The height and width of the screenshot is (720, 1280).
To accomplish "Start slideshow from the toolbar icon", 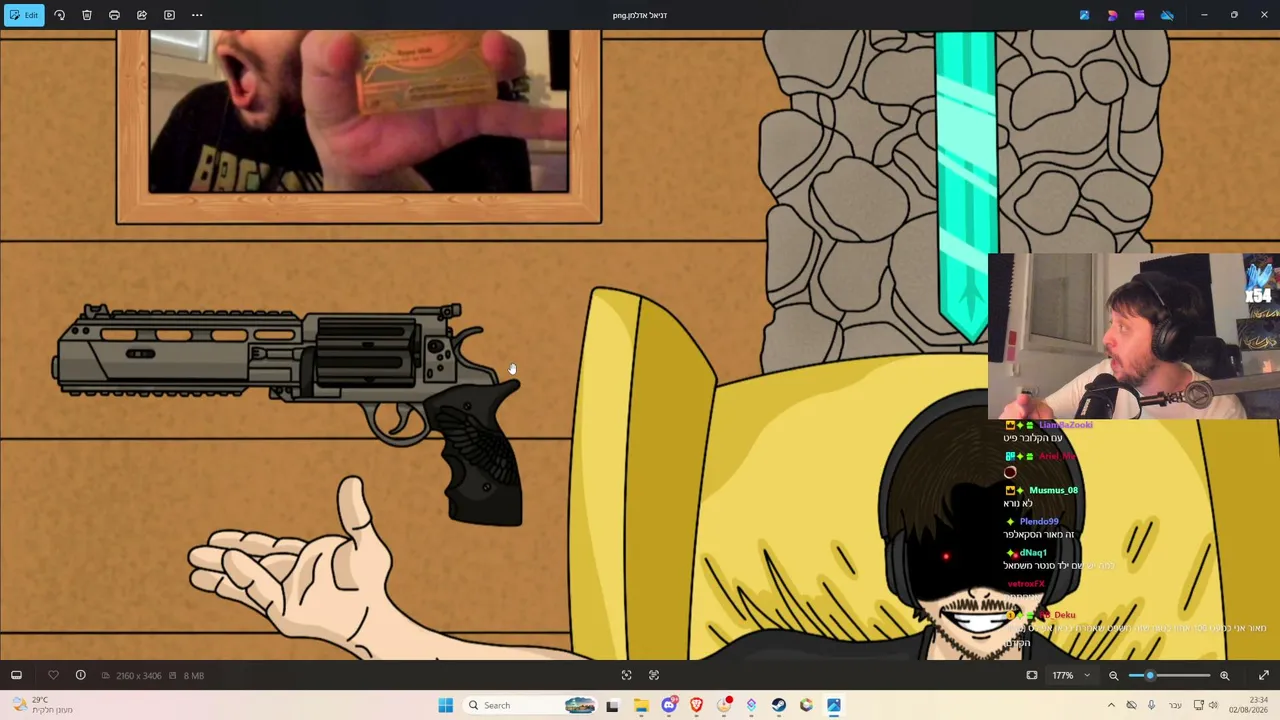I will coord(169,15).
